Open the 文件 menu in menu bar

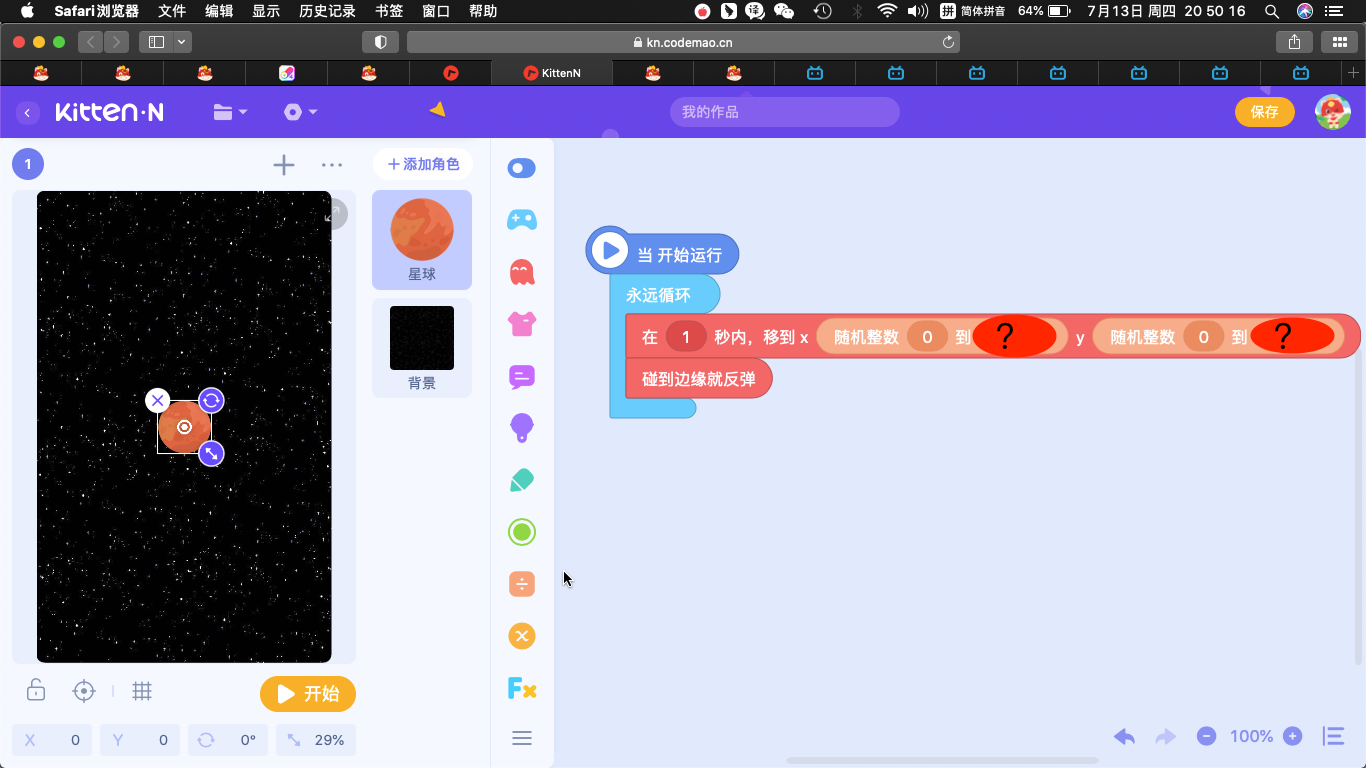tap(172, 11)
